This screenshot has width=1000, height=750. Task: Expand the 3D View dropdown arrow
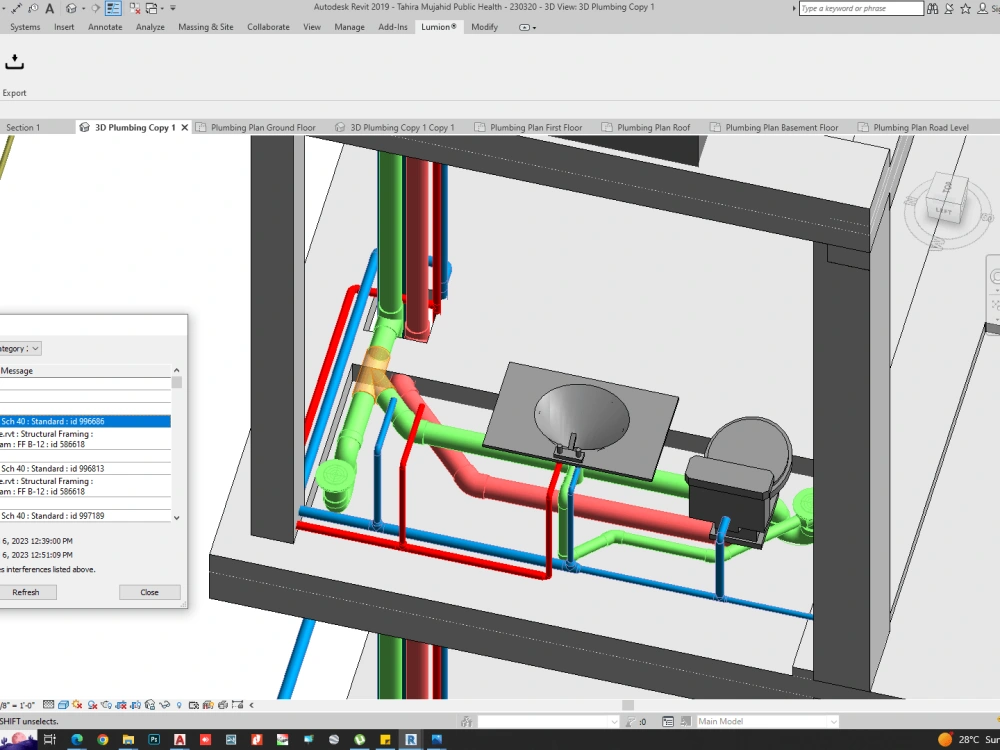click(x=84, y=9)
